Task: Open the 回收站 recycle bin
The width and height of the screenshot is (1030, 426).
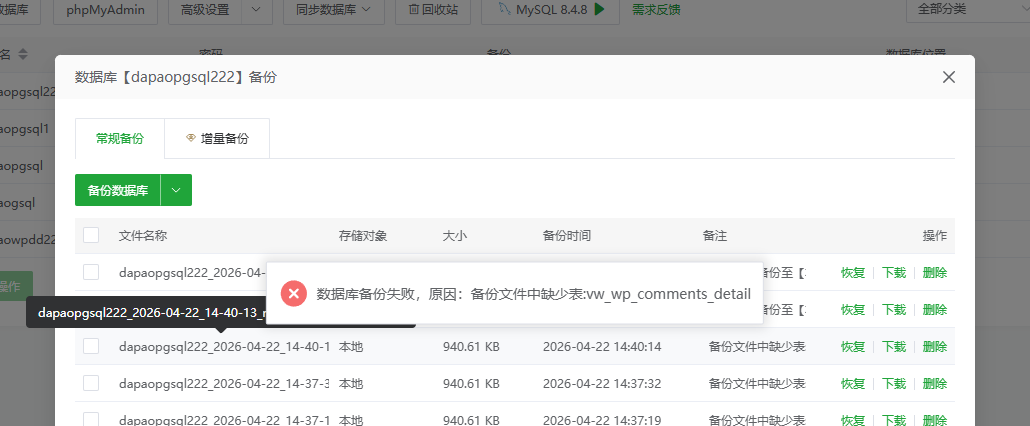Action: [433, 9]
